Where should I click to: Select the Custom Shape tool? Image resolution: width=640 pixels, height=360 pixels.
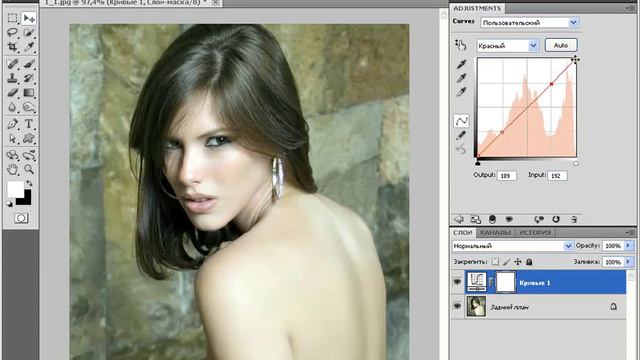29,138
